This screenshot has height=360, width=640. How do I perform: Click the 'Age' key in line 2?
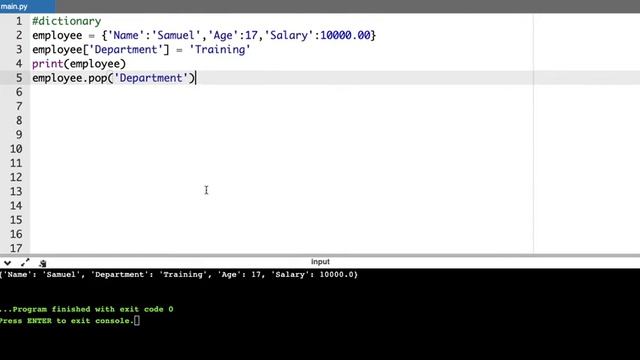click(x=223, y=36)
